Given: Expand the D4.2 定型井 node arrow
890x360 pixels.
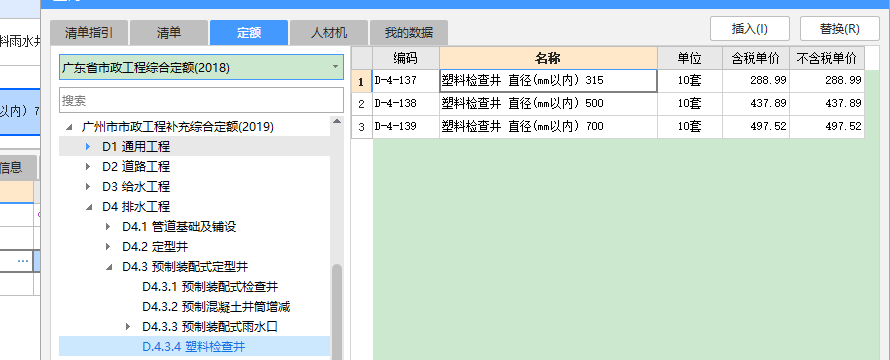Looking at the screenshot, I should (108, 246).
